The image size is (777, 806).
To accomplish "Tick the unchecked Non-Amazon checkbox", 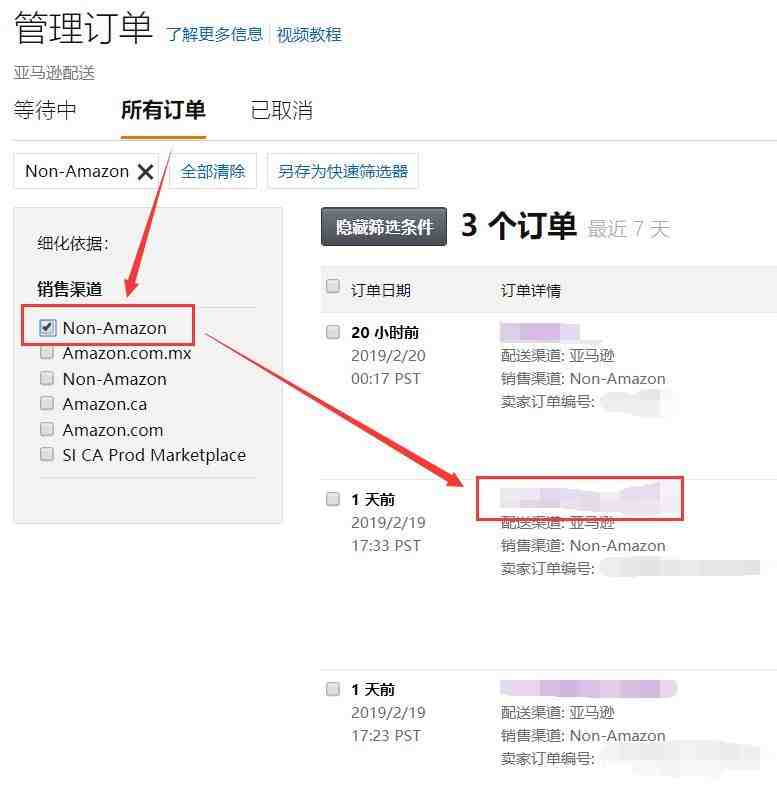I will (x=47, y=379).
